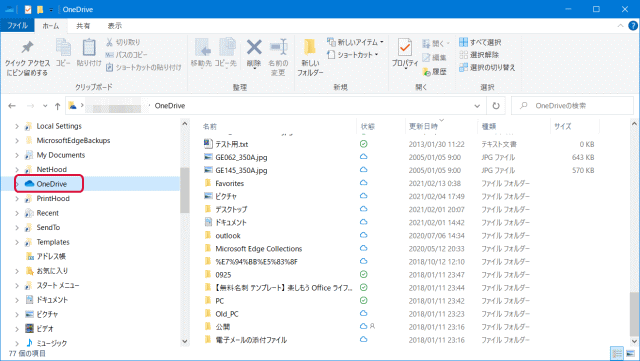Switch to details view icon
640x361 pixels.
click(617, 353)
